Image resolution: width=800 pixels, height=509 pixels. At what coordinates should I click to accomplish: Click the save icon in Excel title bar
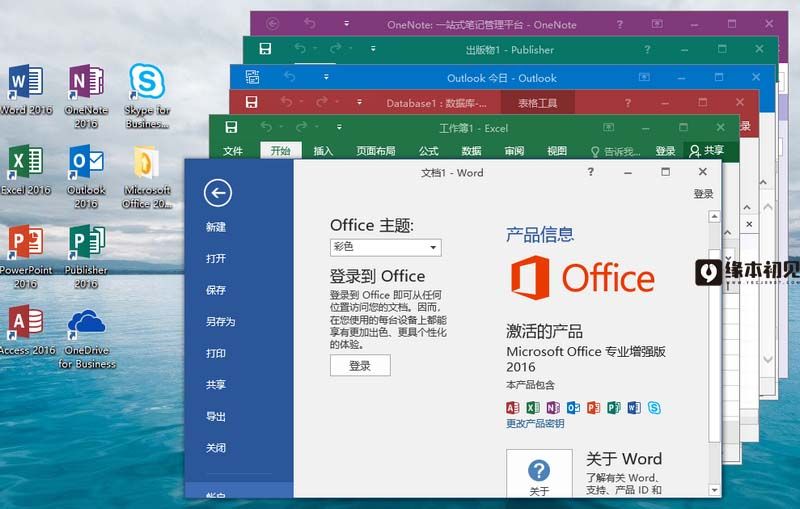click(231, 127)
